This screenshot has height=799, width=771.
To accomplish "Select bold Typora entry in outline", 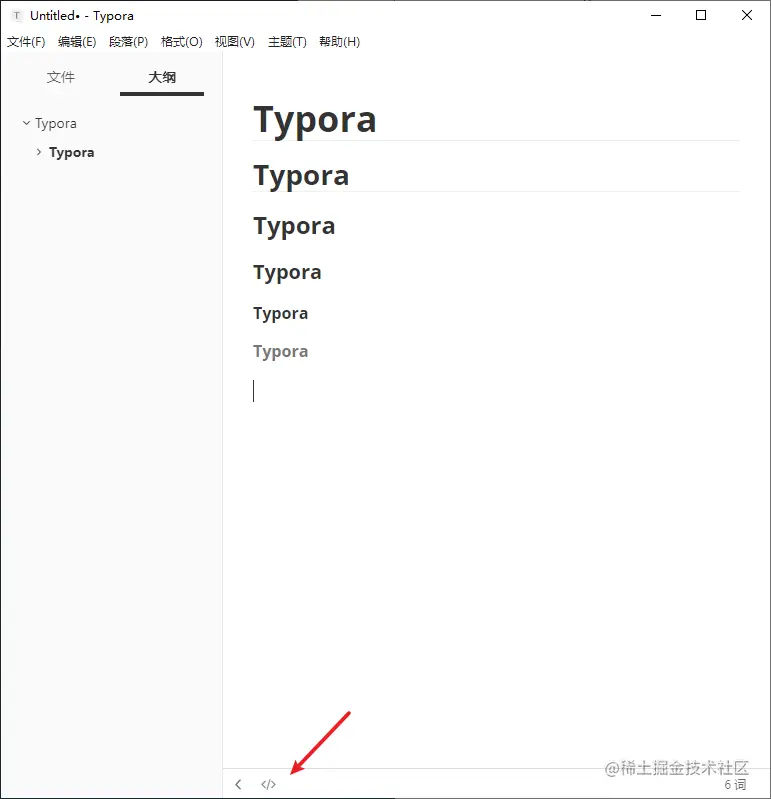I will [71, 152].
